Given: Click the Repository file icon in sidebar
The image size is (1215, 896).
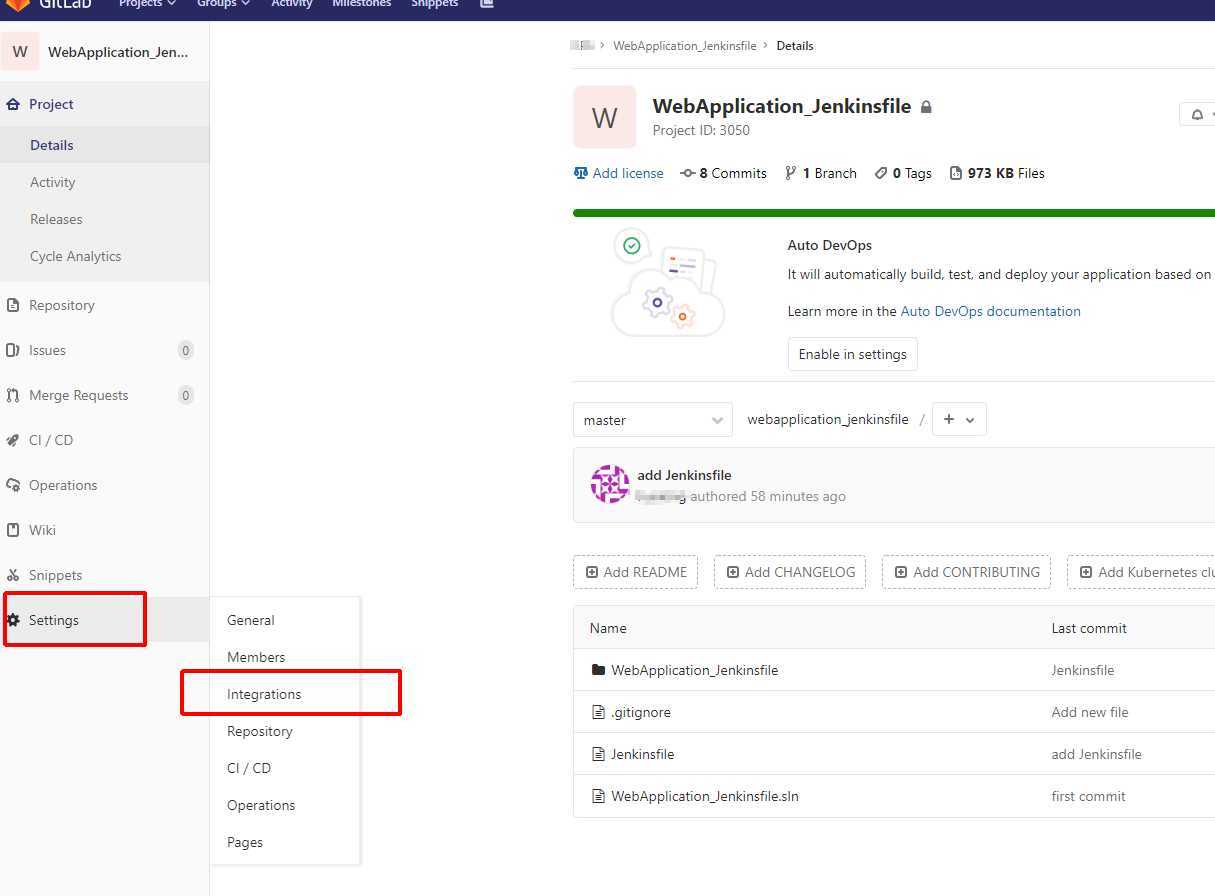Looking at the screenshot, I should [x=13, y=305].
